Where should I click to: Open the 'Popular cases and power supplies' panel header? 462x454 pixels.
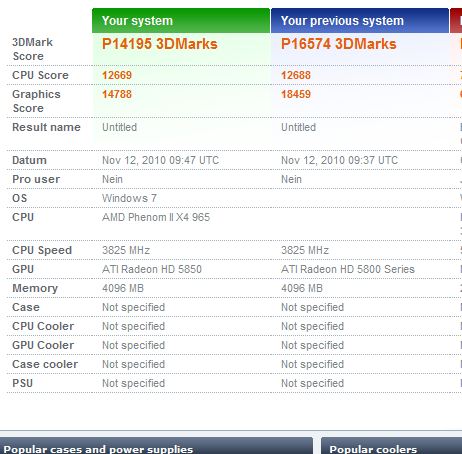pos(156,446)
